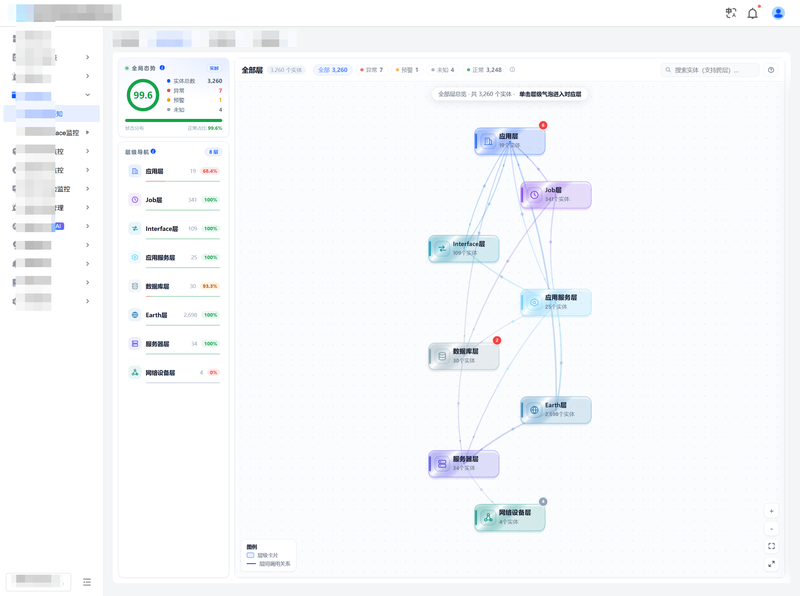Click the Earth层 globe icon in layer navigation
The image size is (800, 596).
tap(135, 315)
